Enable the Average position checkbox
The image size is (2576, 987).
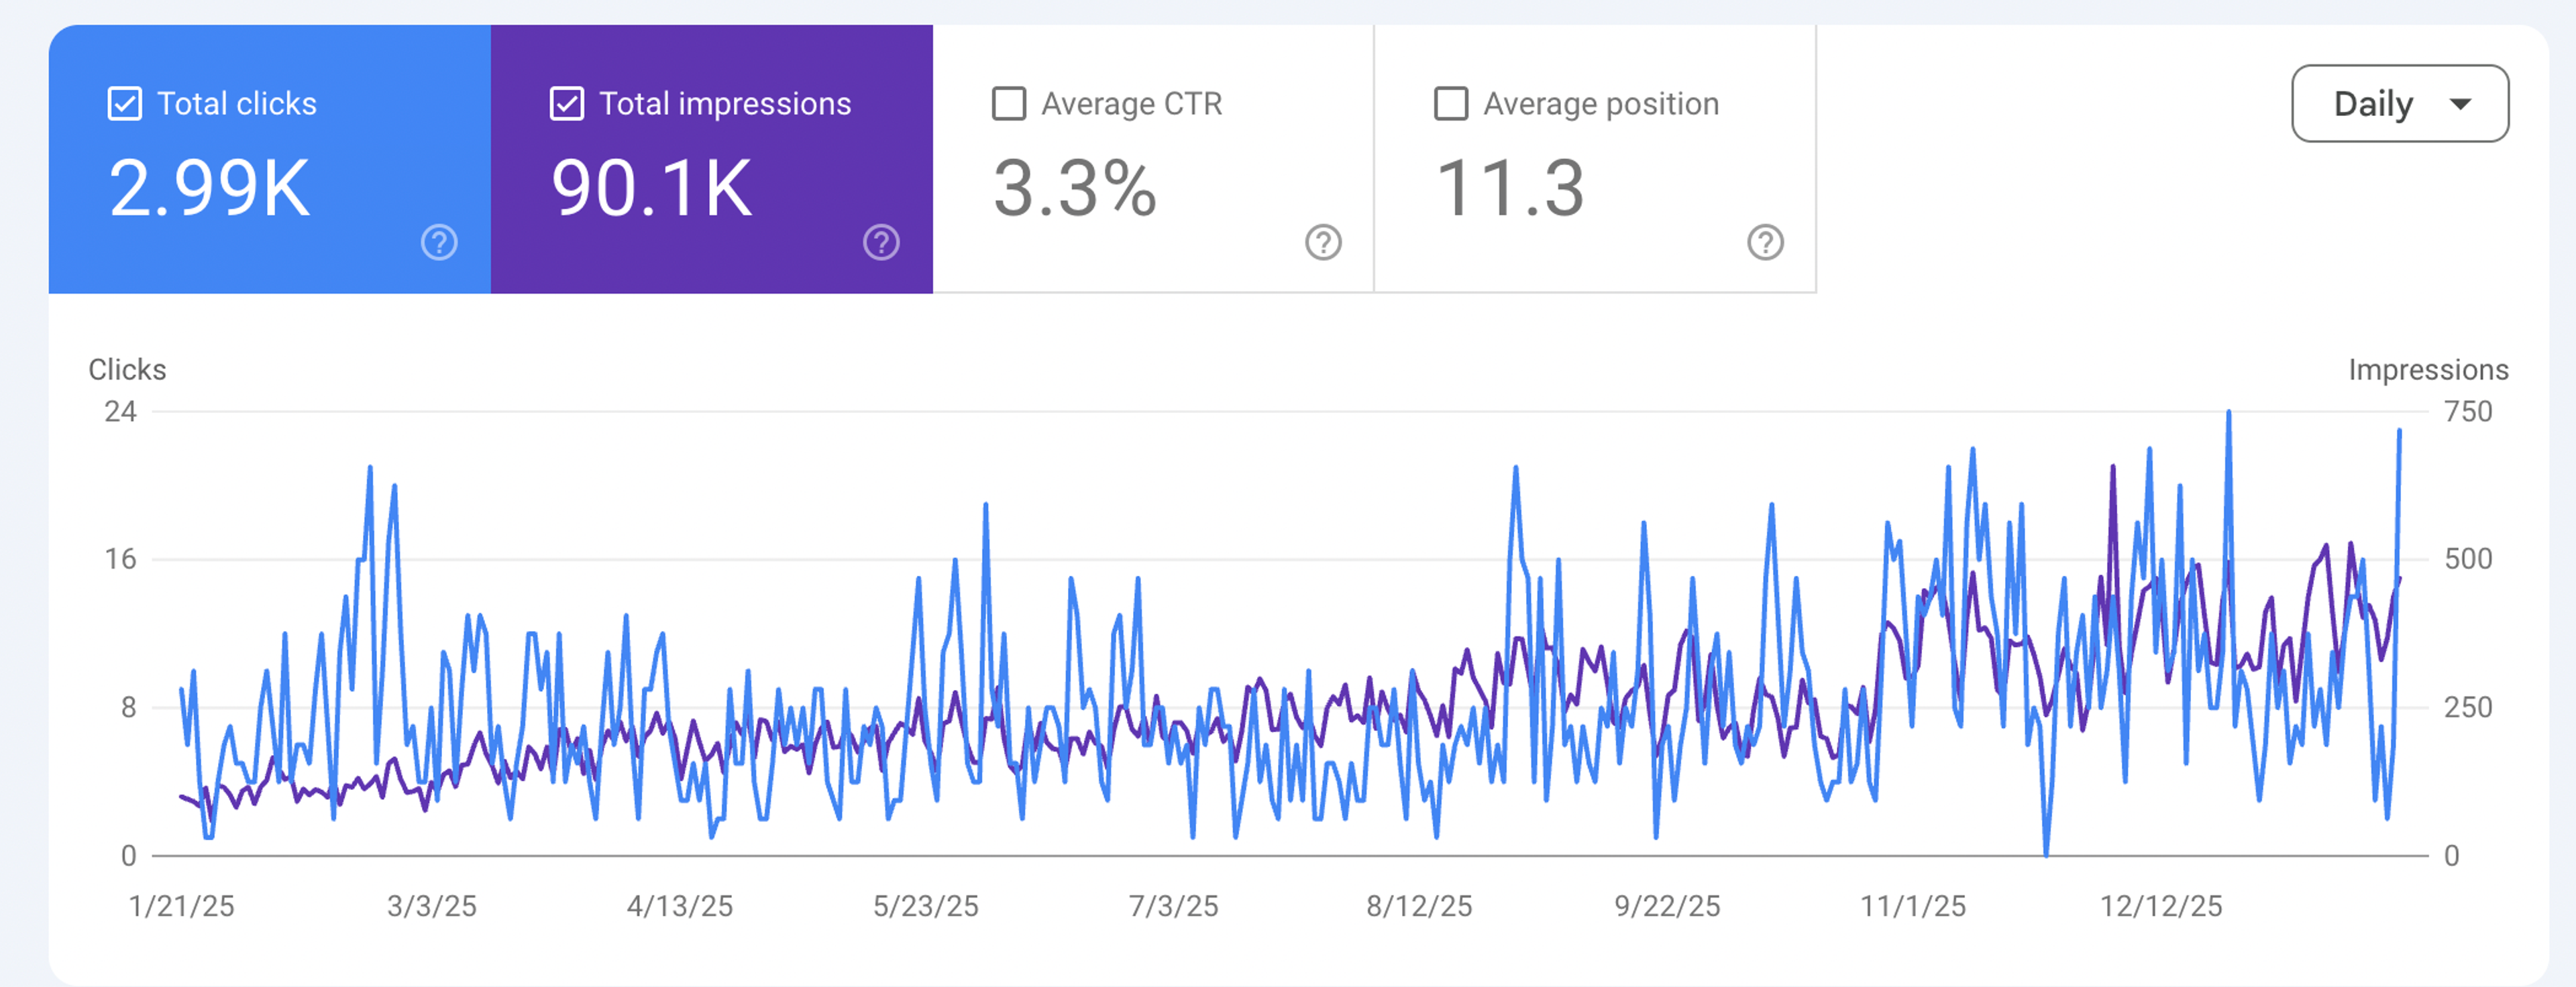(1451, 104)
